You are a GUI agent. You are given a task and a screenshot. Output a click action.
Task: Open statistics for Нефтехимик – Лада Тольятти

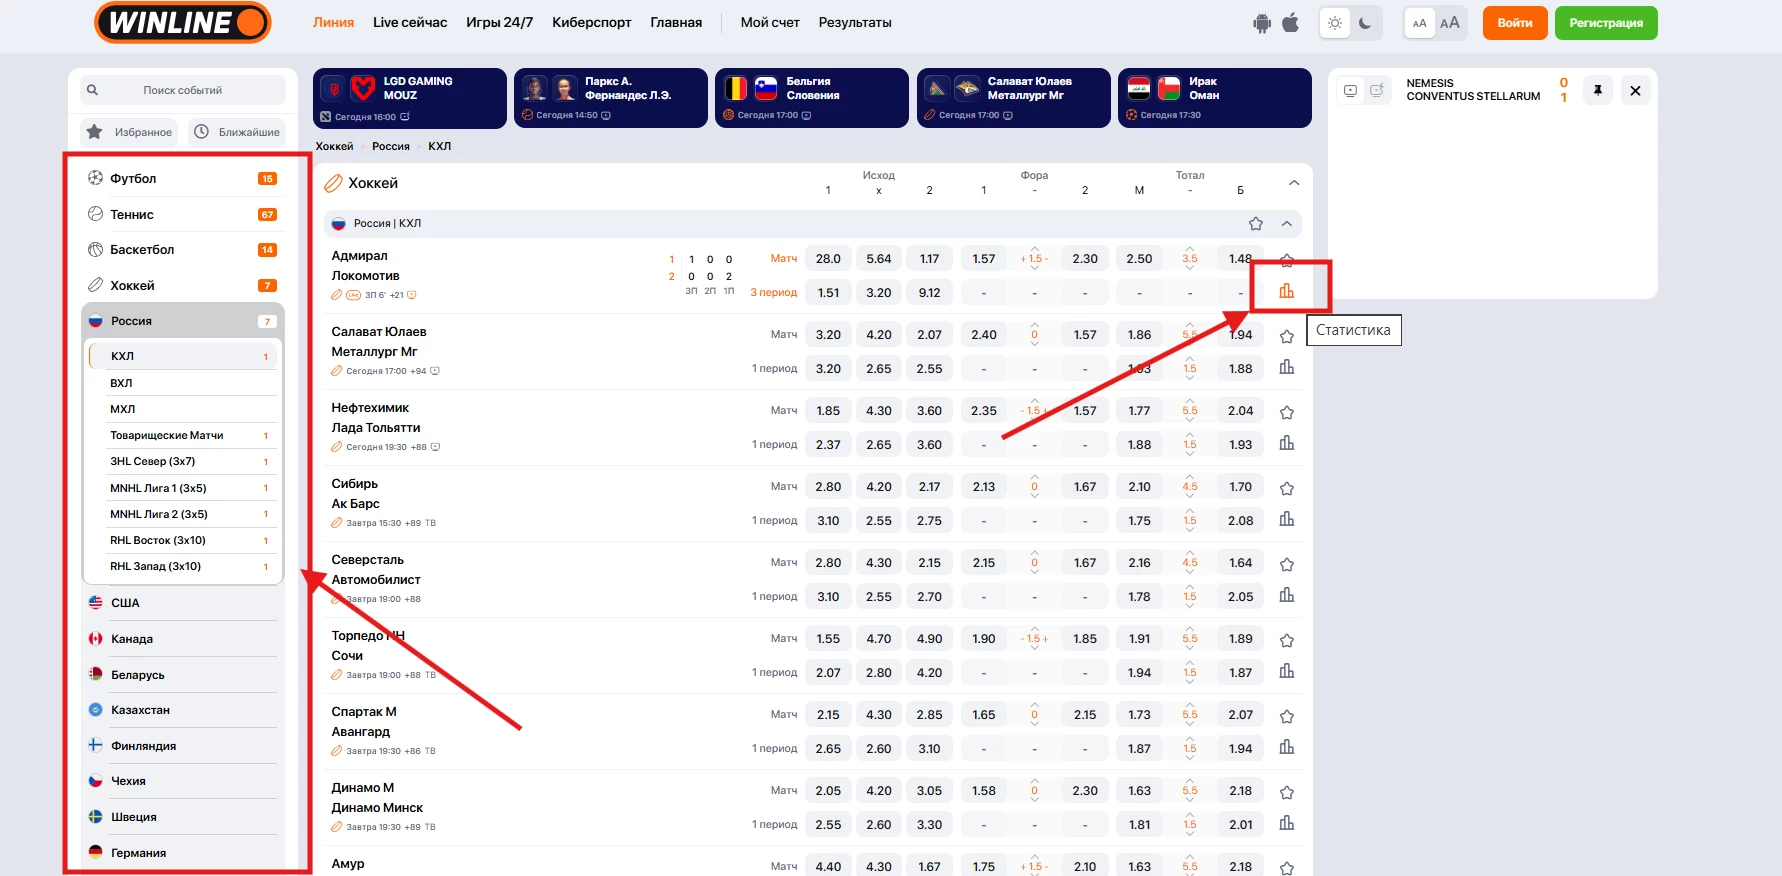[x=1287, y=444]
